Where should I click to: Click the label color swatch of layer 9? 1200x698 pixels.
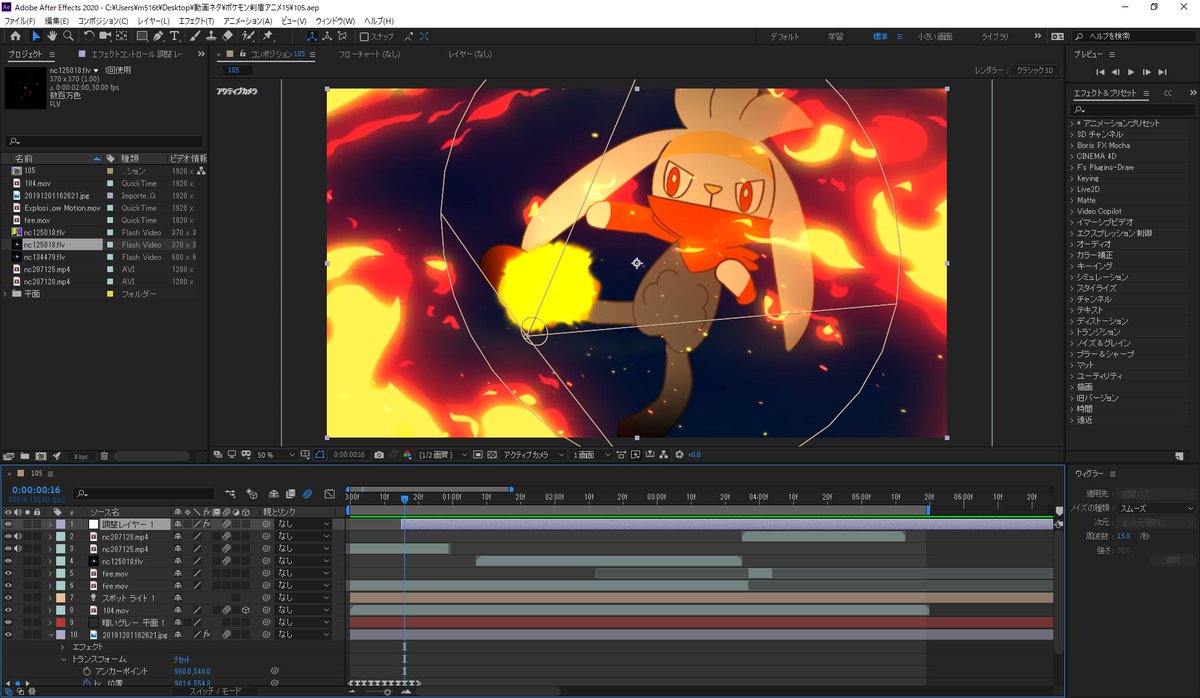[x=59, y=622]
